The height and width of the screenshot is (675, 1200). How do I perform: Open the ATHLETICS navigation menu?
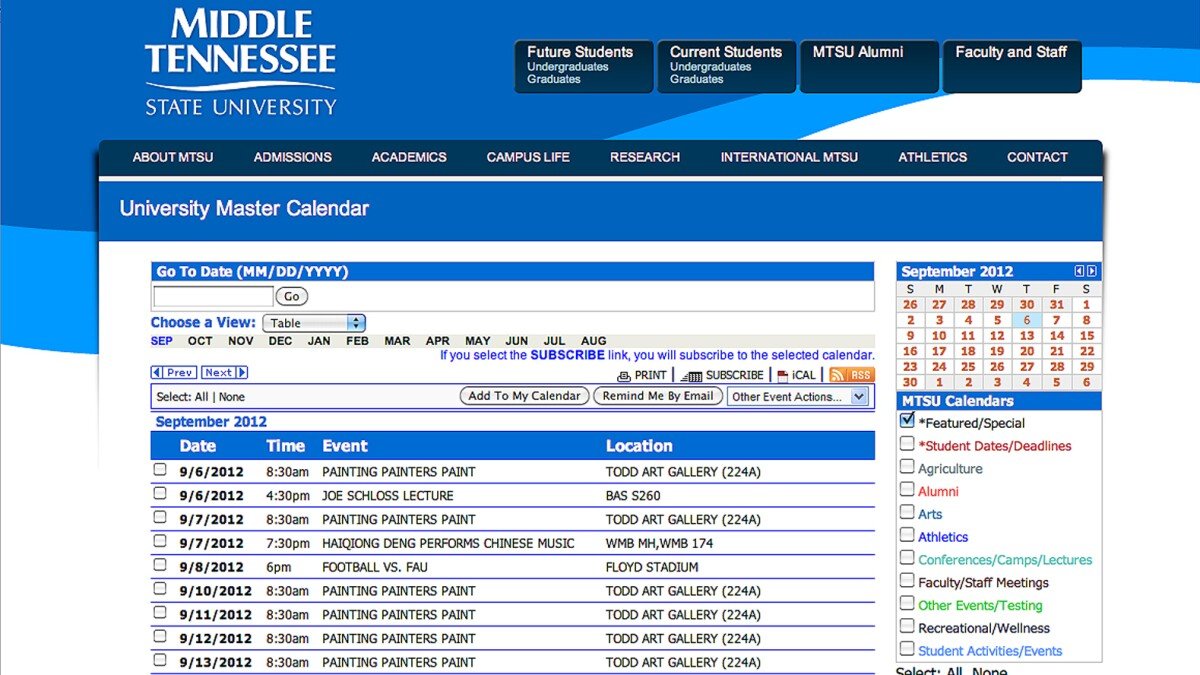pos(933,157)
